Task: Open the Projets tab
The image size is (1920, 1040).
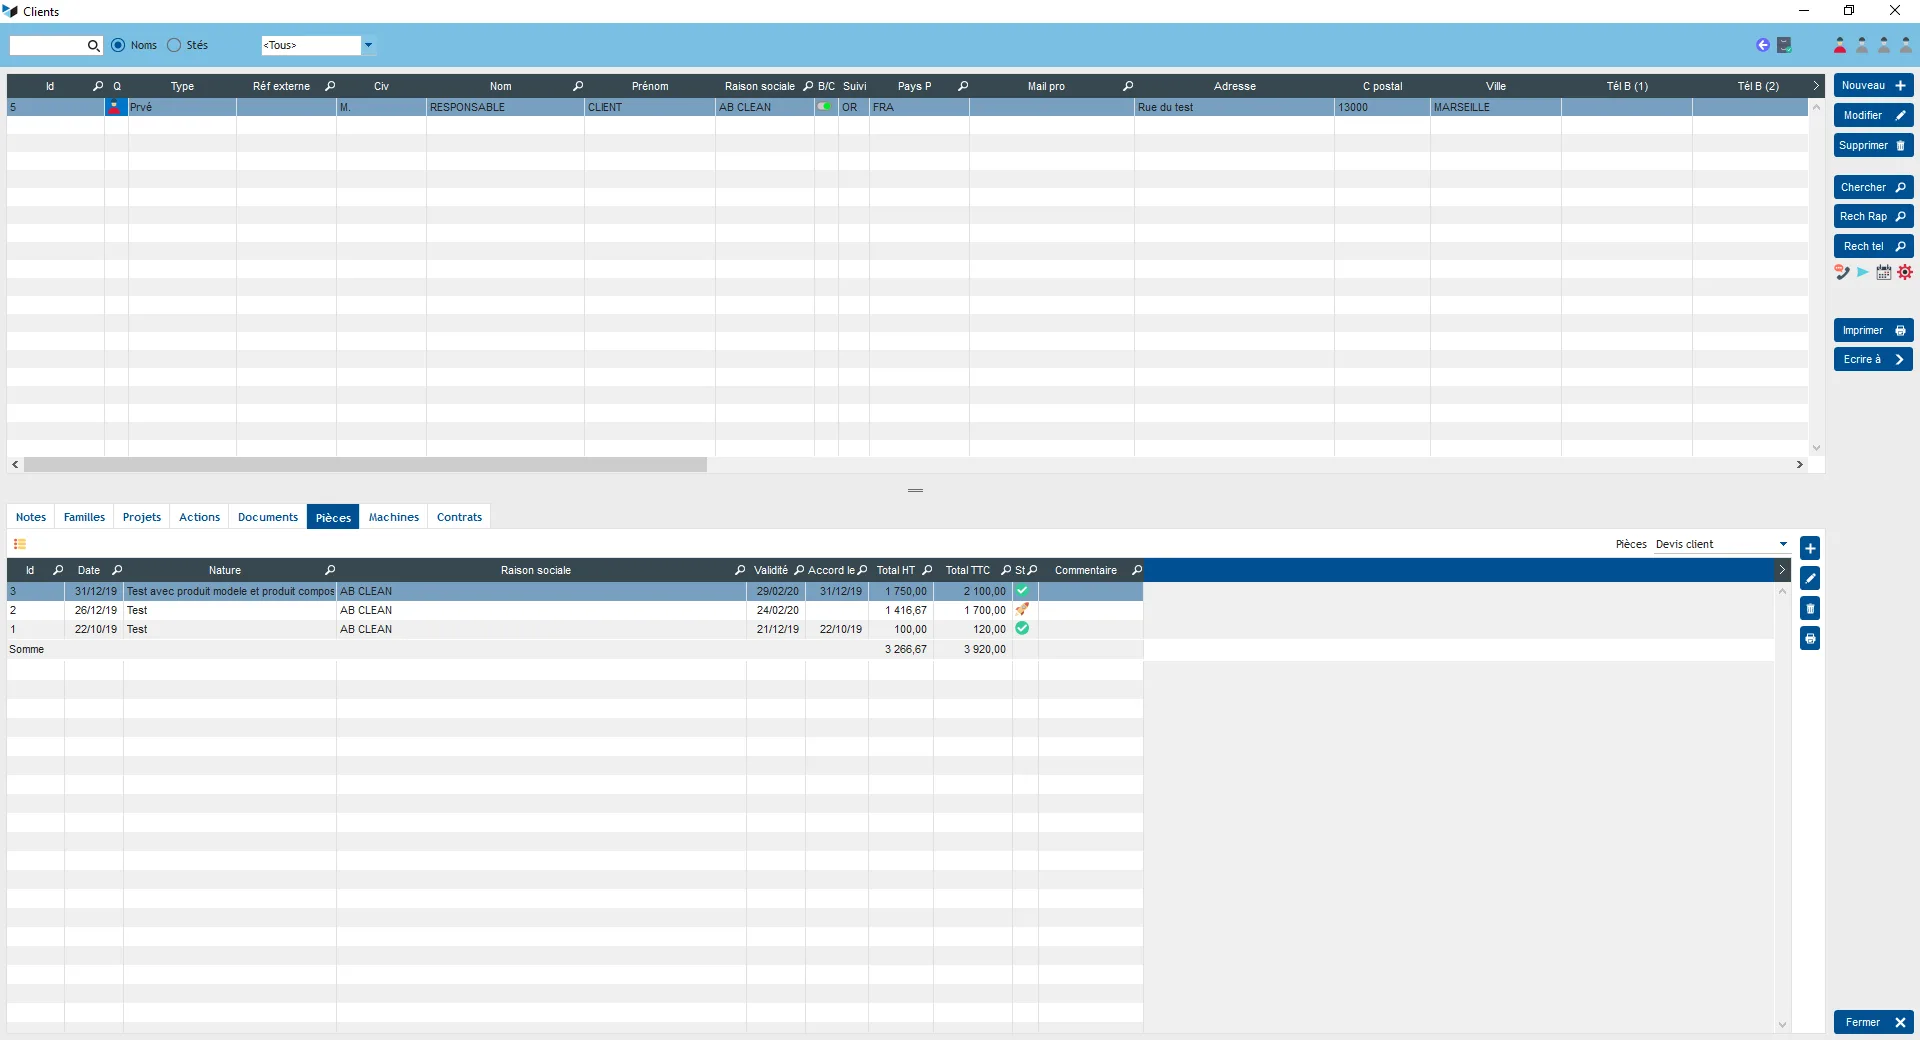Action: tap(142, 517)
